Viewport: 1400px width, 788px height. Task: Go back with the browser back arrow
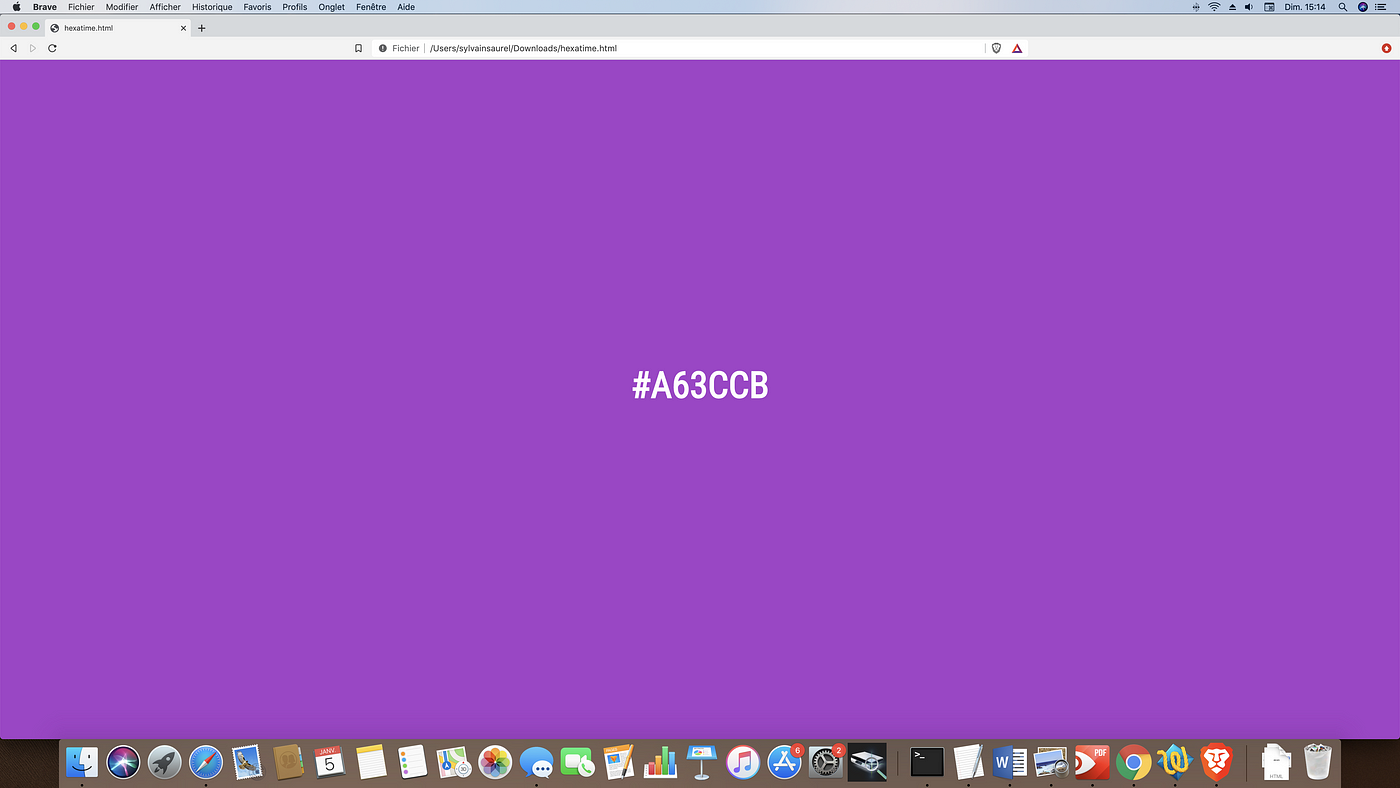(13, 48)
